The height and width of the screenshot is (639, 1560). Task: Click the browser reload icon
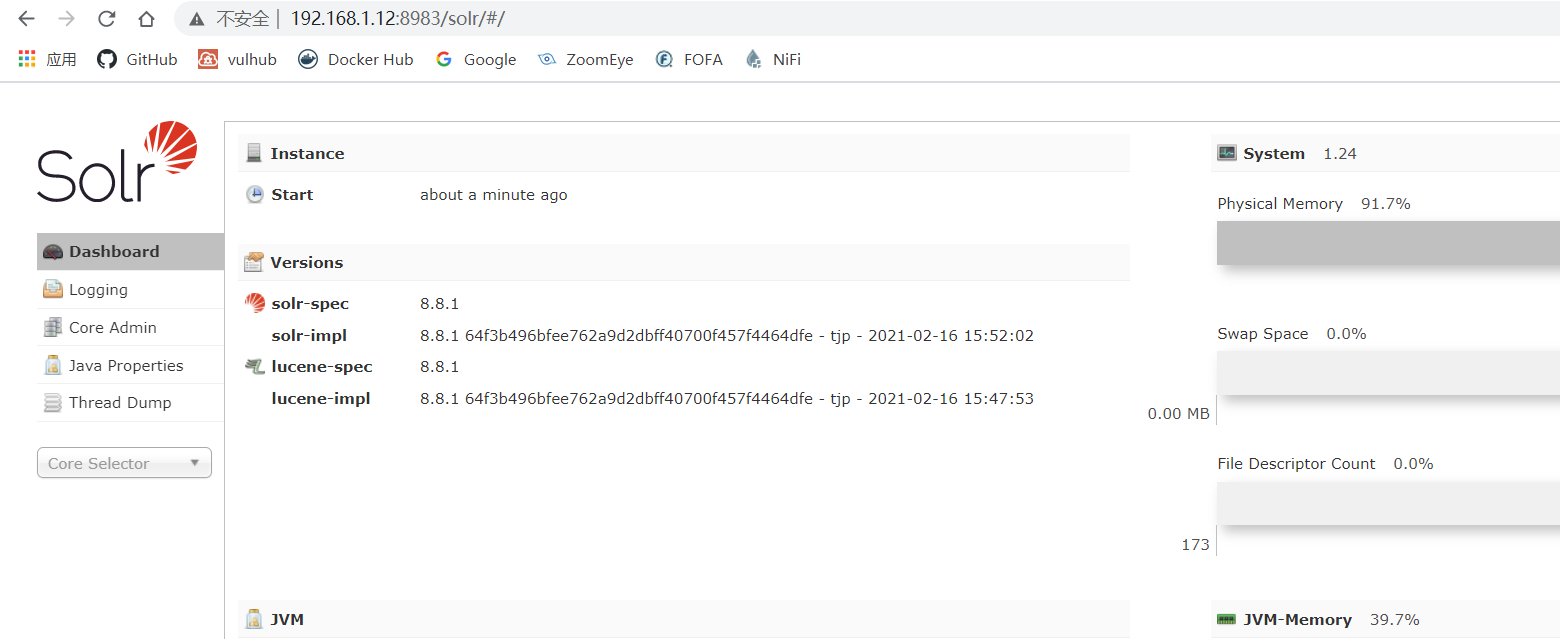106,18
